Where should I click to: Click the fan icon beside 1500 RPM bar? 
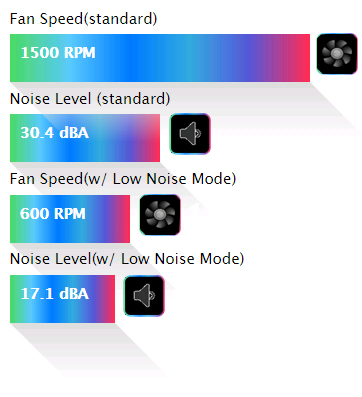337,54
